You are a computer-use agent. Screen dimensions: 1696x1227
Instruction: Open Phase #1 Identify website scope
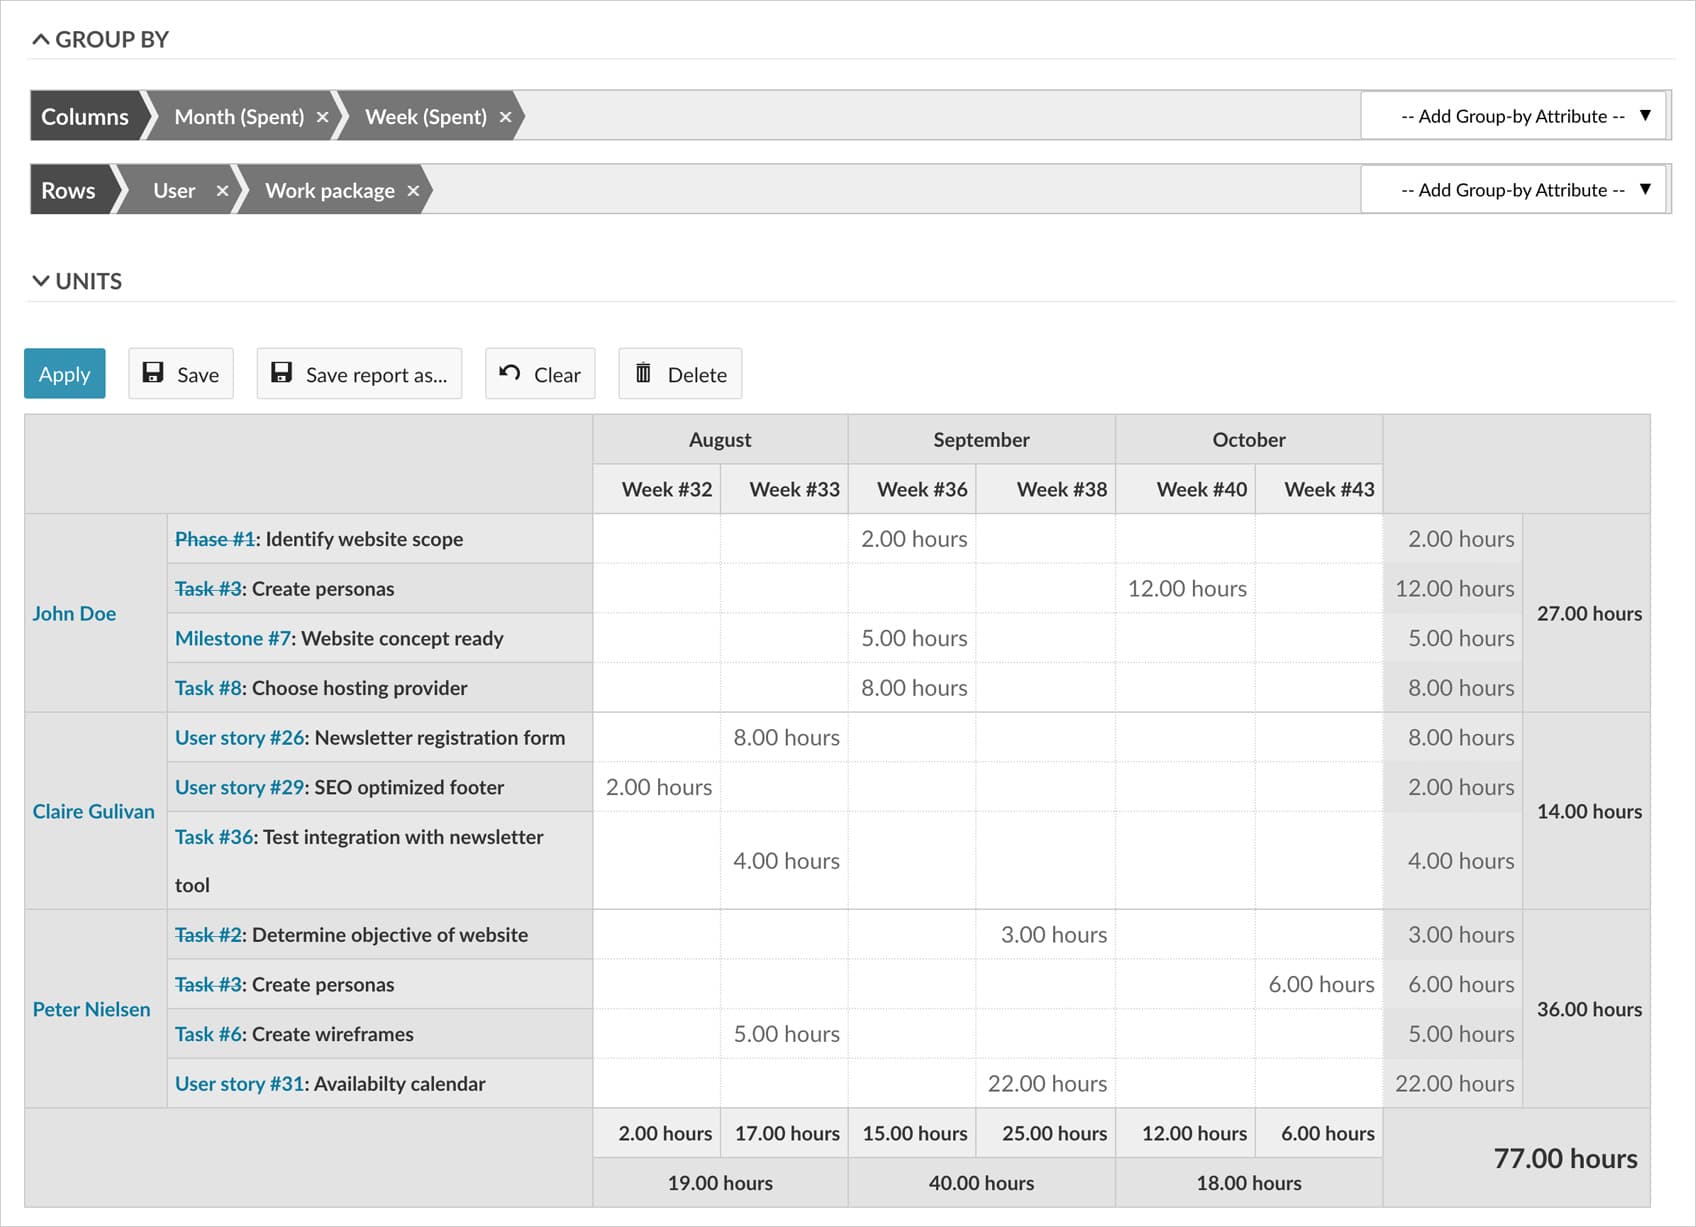[213, 538]
